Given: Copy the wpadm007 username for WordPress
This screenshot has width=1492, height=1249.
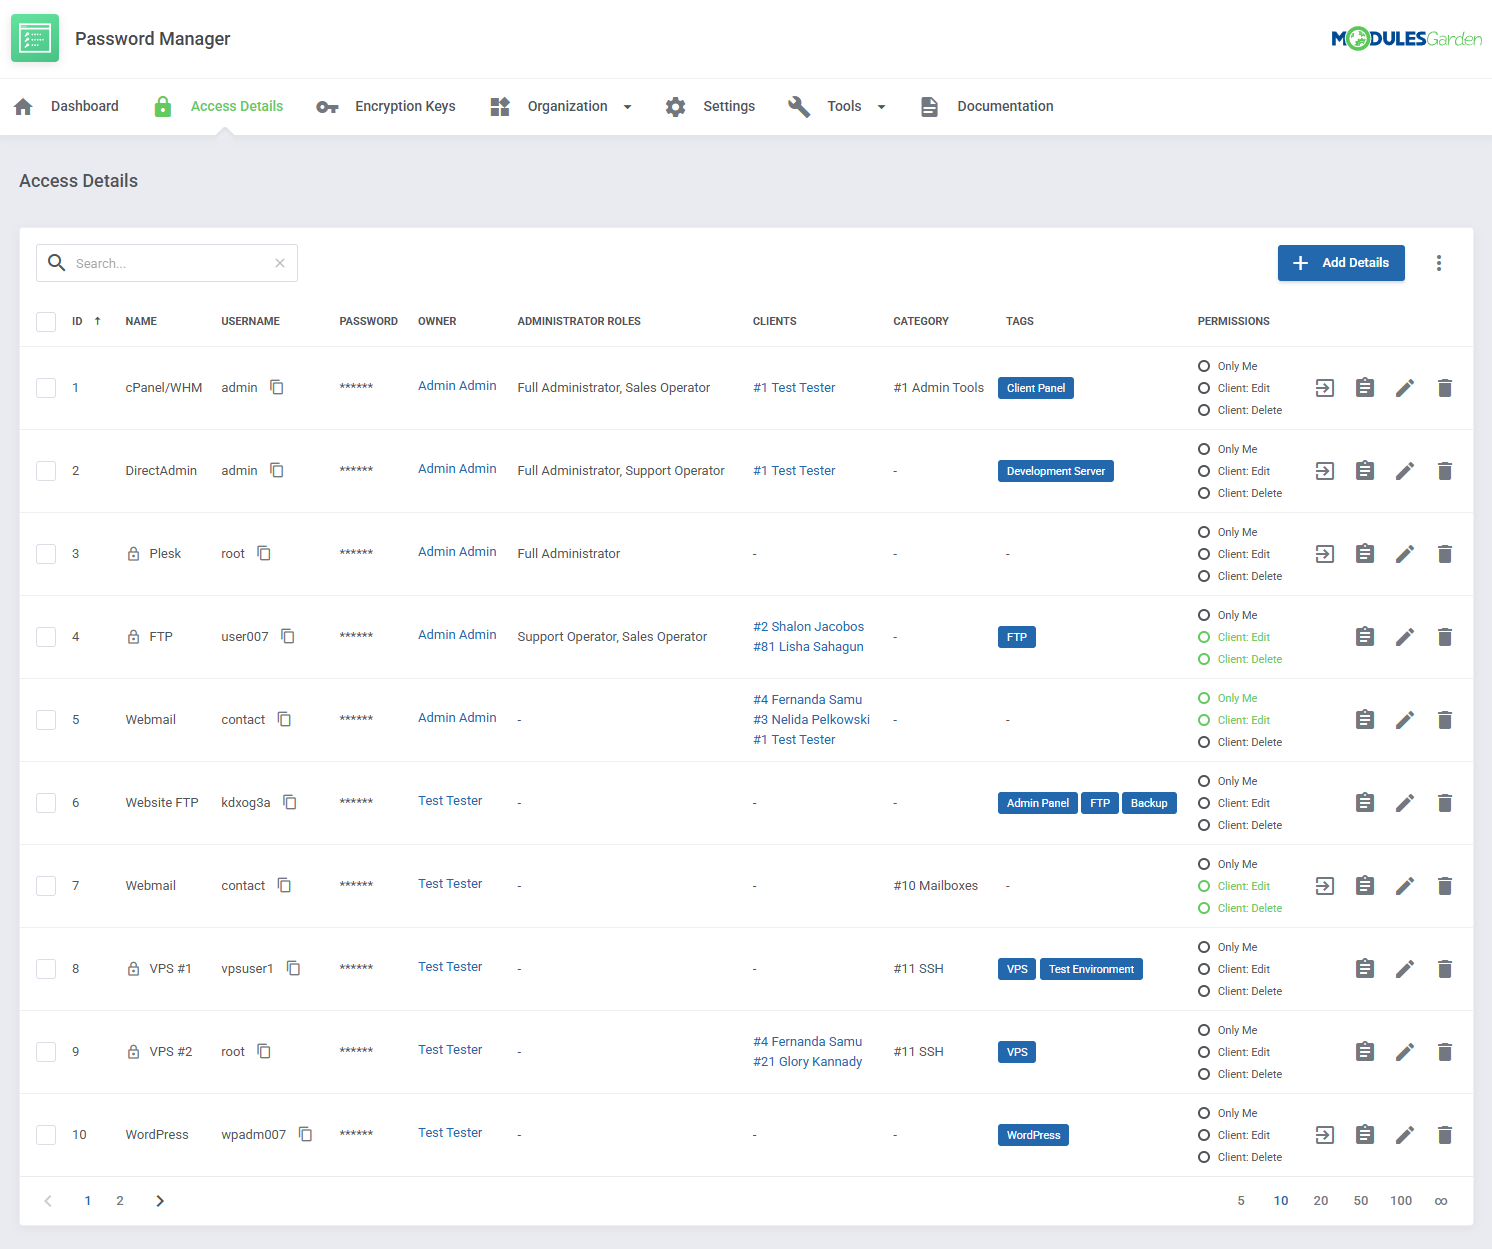Looking at the screenshot, I should click(306, 1134).
